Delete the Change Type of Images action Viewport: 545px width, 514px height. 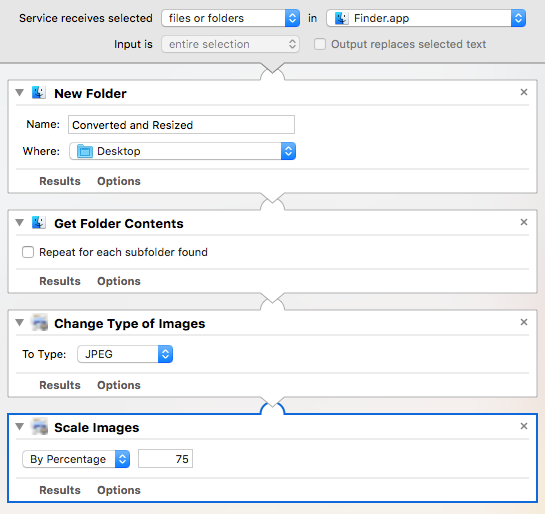pyautogui.click(x=524, y=322)
